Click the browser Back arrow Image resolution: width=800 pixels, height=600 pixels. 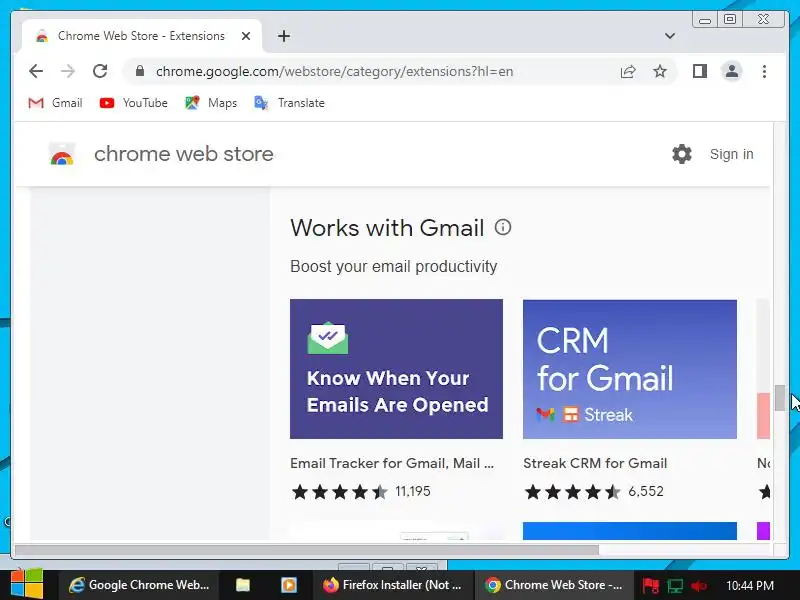point(36,71)
